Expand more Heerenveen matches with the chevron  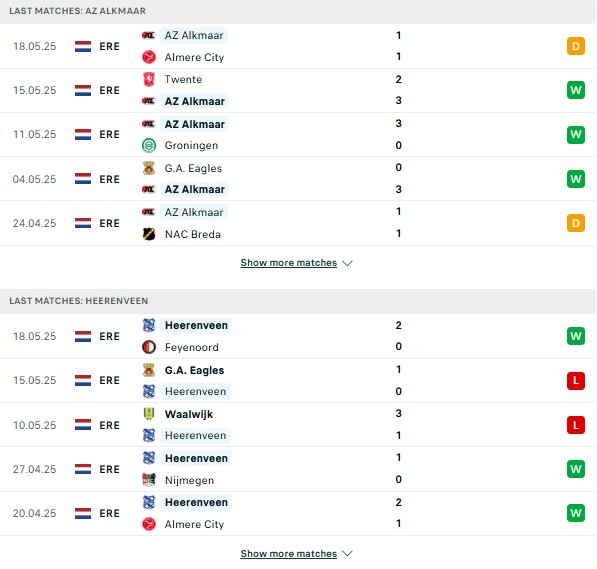[347, 553]
